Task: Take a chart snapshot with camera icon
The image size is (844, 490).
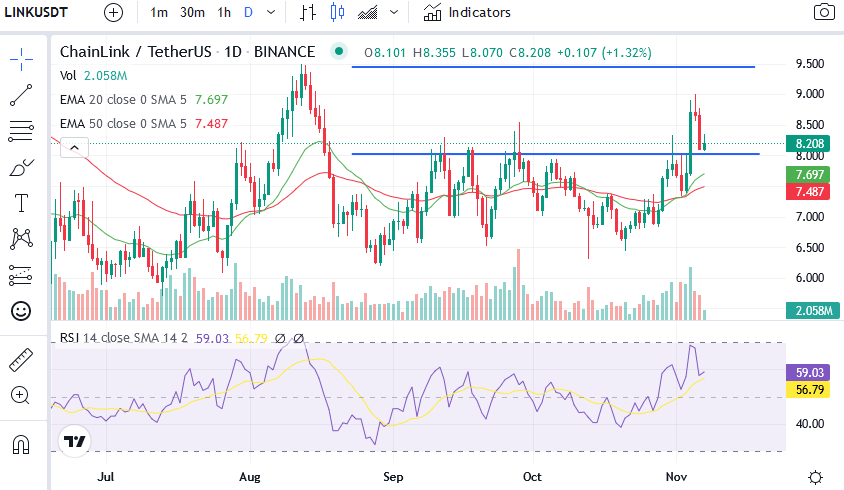Action: tap(824, 12)
